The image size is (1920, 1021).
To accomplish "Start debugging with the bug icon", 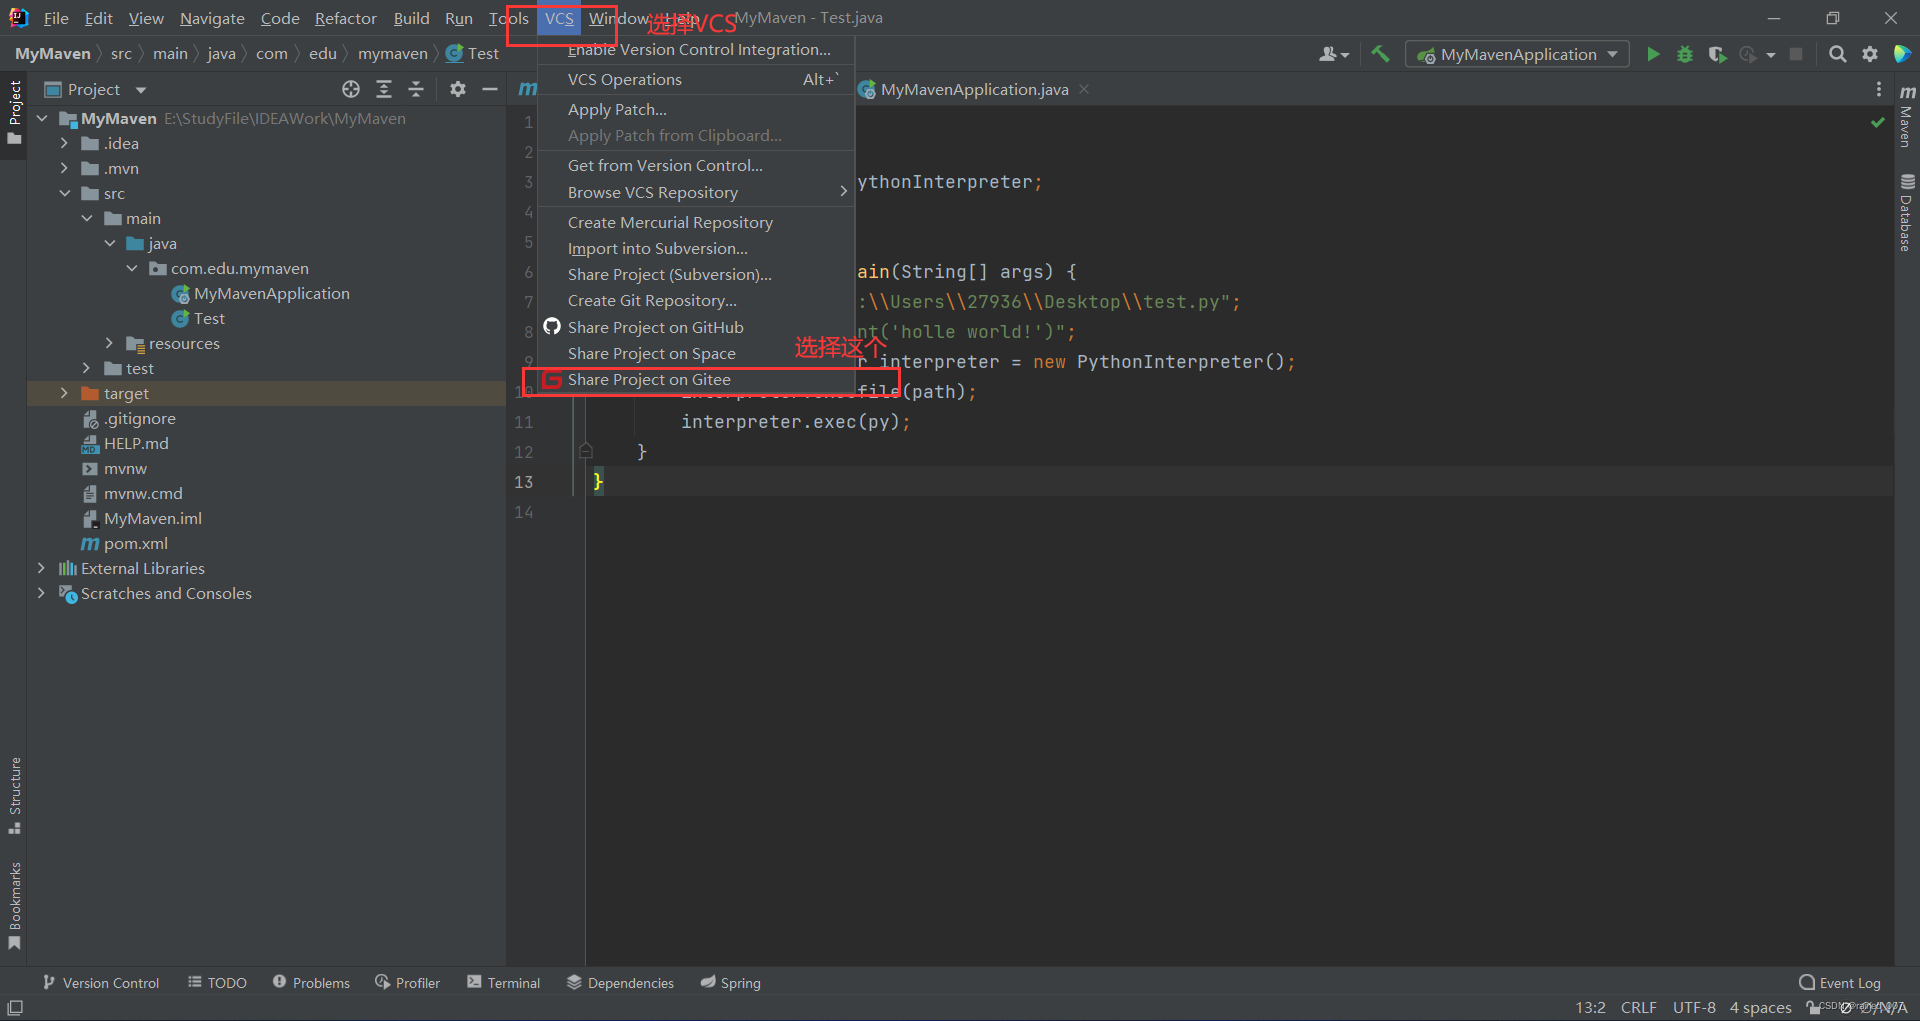I will coord(1685,54).
